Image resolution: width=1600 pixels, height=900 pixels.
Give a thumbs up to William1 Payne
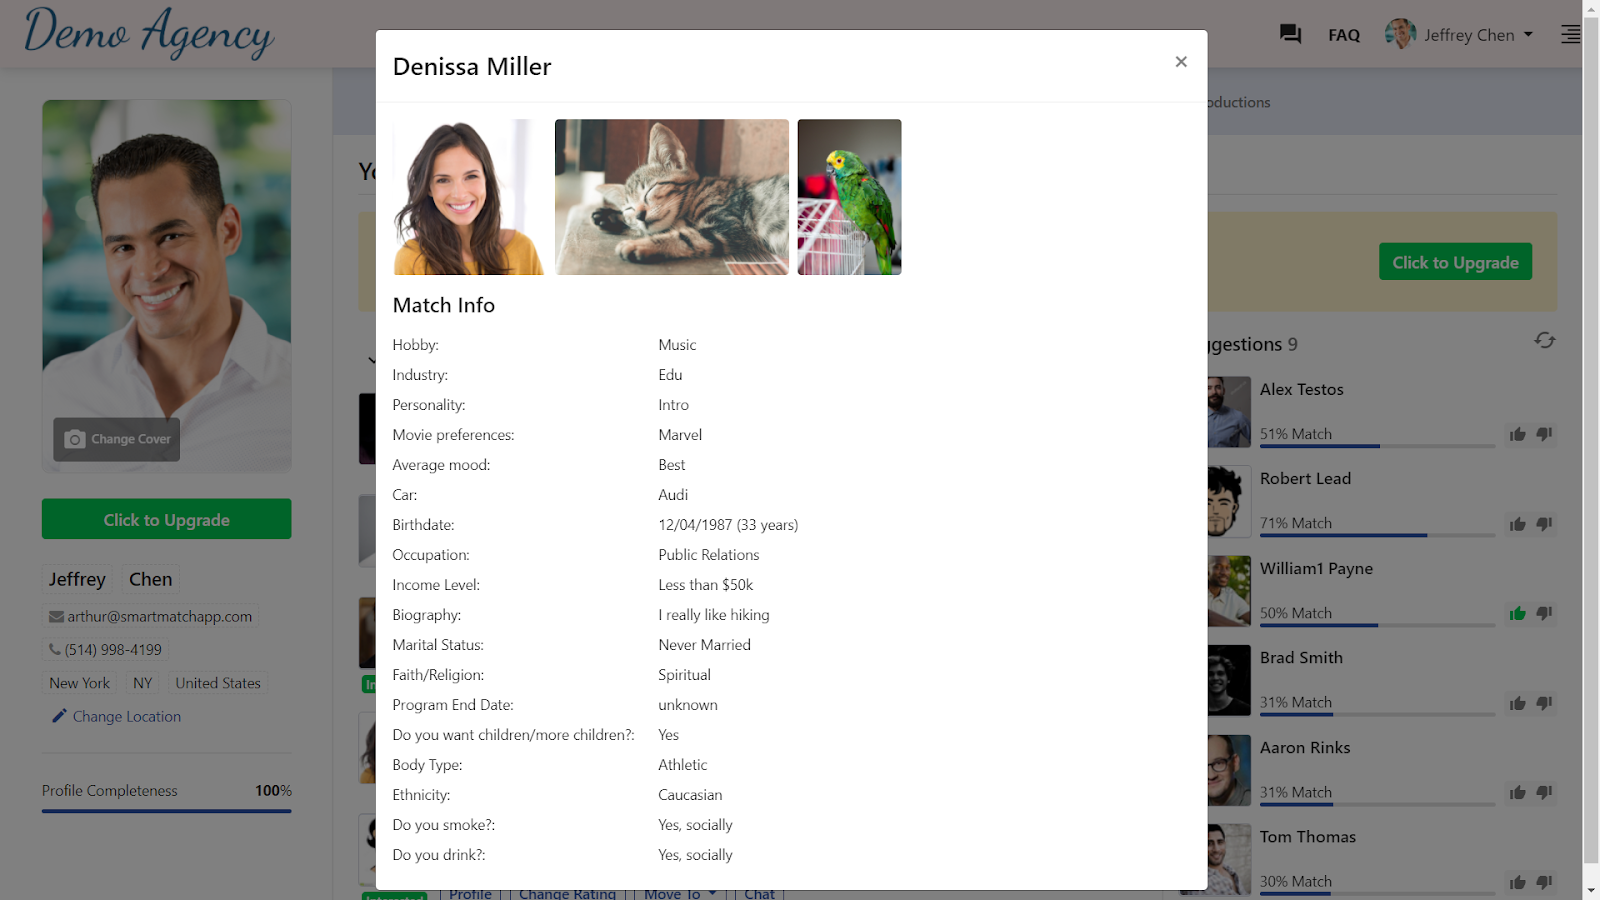[x=1516, y=613]
